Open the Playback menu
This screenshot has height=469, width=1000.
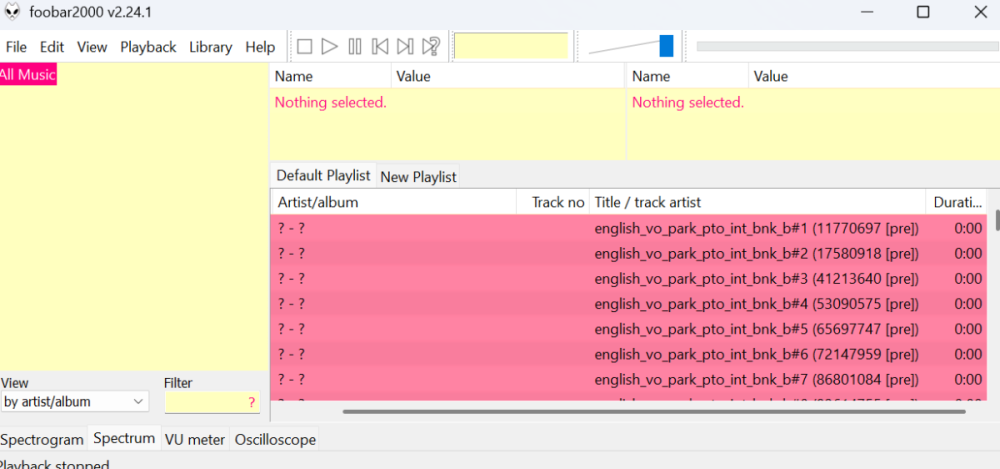pyautogui.click(x=148, y=47)
